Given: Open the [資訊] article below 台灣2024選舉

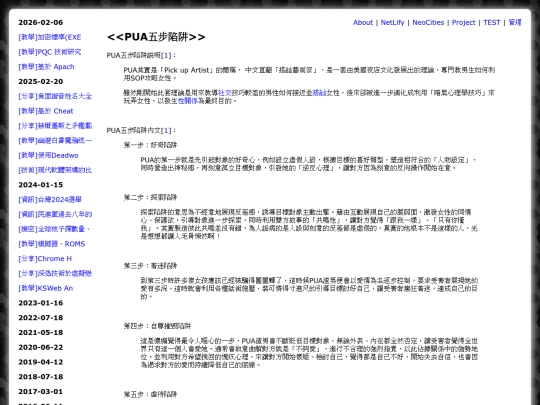Looking at the screenshot, I should point(55,214).
